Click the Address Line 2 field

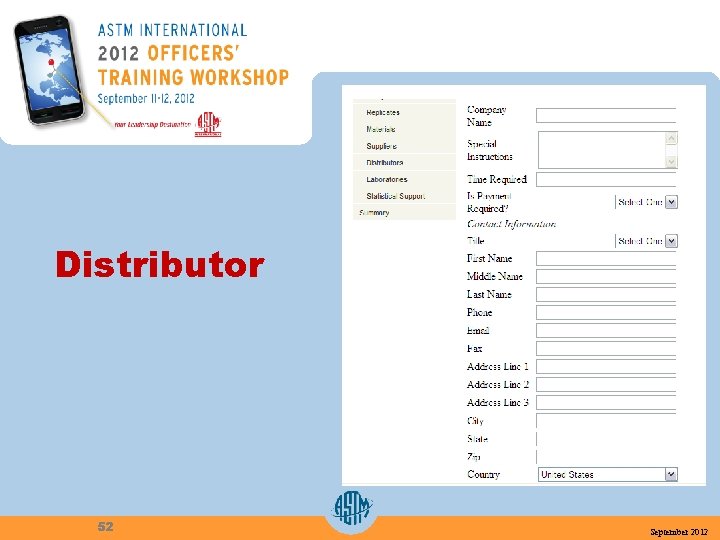pyautogui.click(x=606, y=384)
